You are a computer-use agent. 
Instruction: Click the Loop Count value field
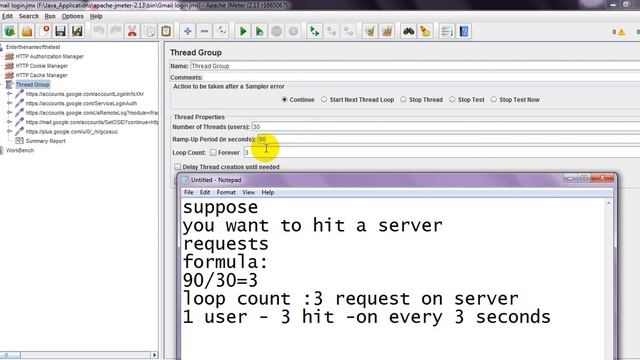pyautogui.click(x=442, y=152)
